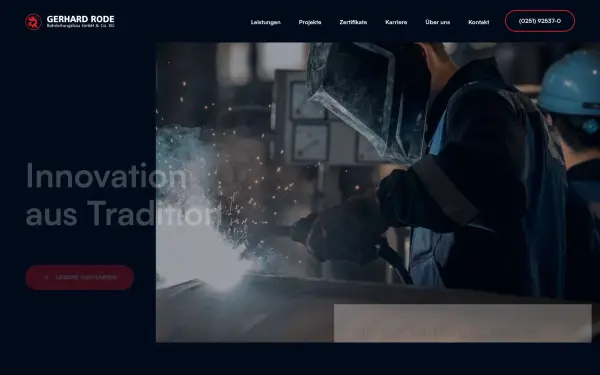Click the arrow icon in the Leistungen button
Image resolution: width=600 pixels, height=375 pixels.
pyautogui.click(x=46, y=277)
